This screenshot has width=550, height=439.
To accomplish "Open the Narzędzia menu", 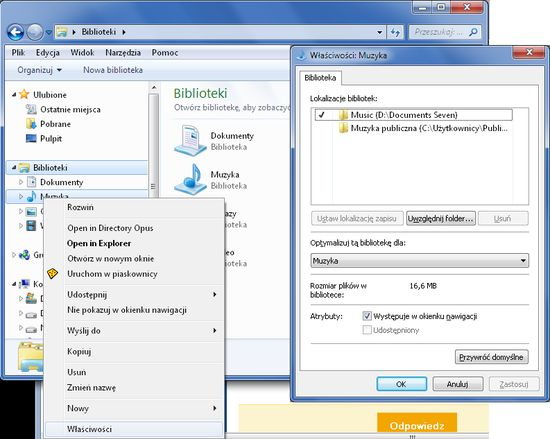I will [123, 53].
